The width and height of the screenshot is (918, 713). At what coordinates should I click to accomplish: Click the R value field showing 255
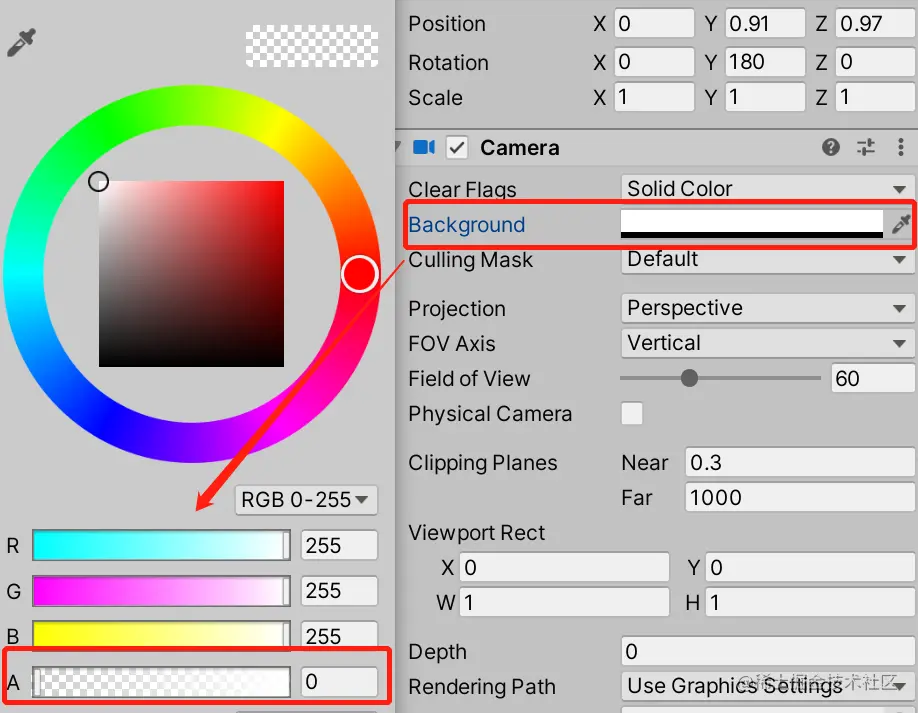pyautogui.click(x=339, y=546)
